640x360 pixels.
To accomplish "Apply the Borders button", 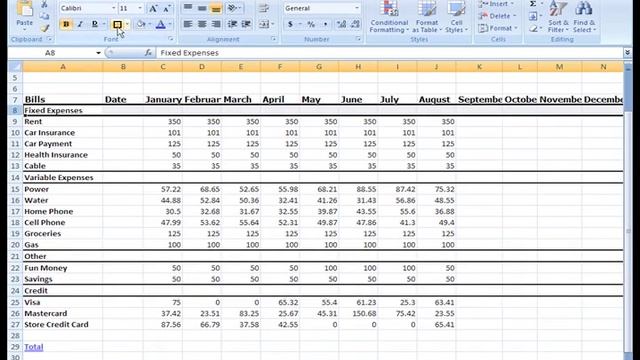I will tap(117, 24).
